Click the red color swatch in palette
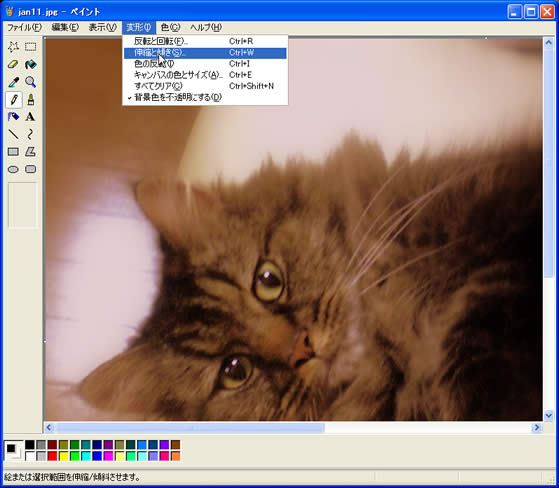 pyautogui.click(x=52, y=456)
